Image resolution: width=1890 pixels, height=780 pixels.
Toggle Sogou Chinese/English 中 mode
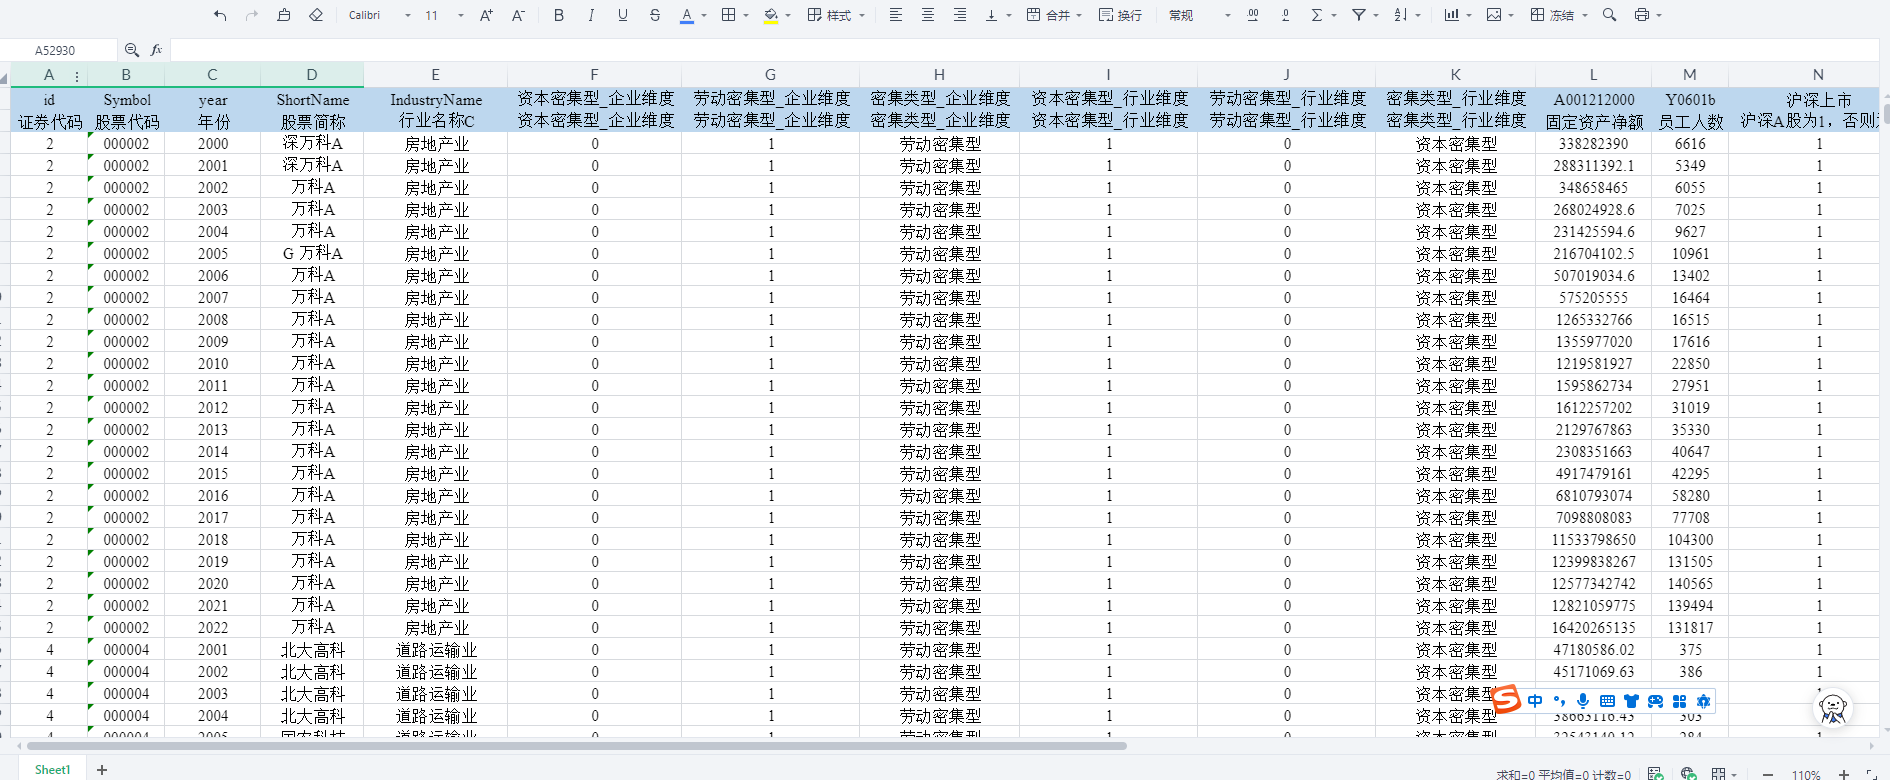1535,701
